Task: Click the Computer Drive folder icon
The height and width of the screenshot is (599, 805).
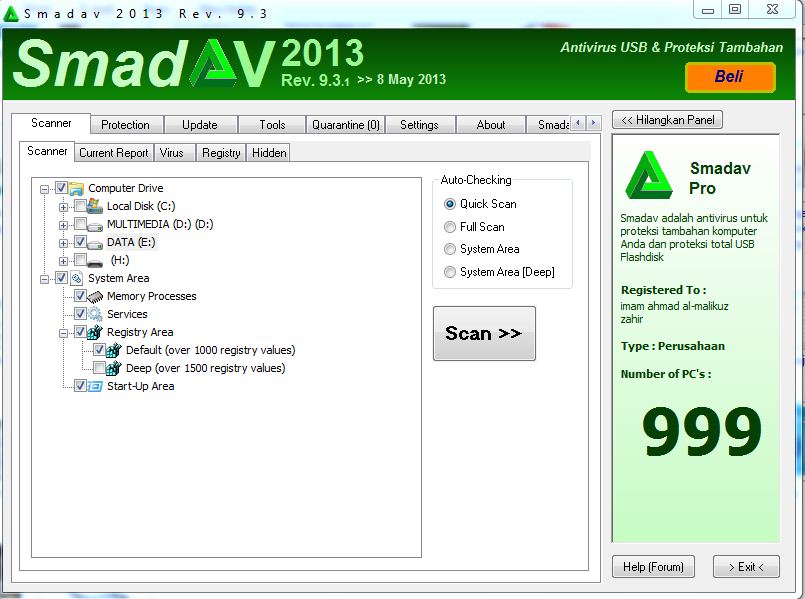Action: (x=76, y=188)
